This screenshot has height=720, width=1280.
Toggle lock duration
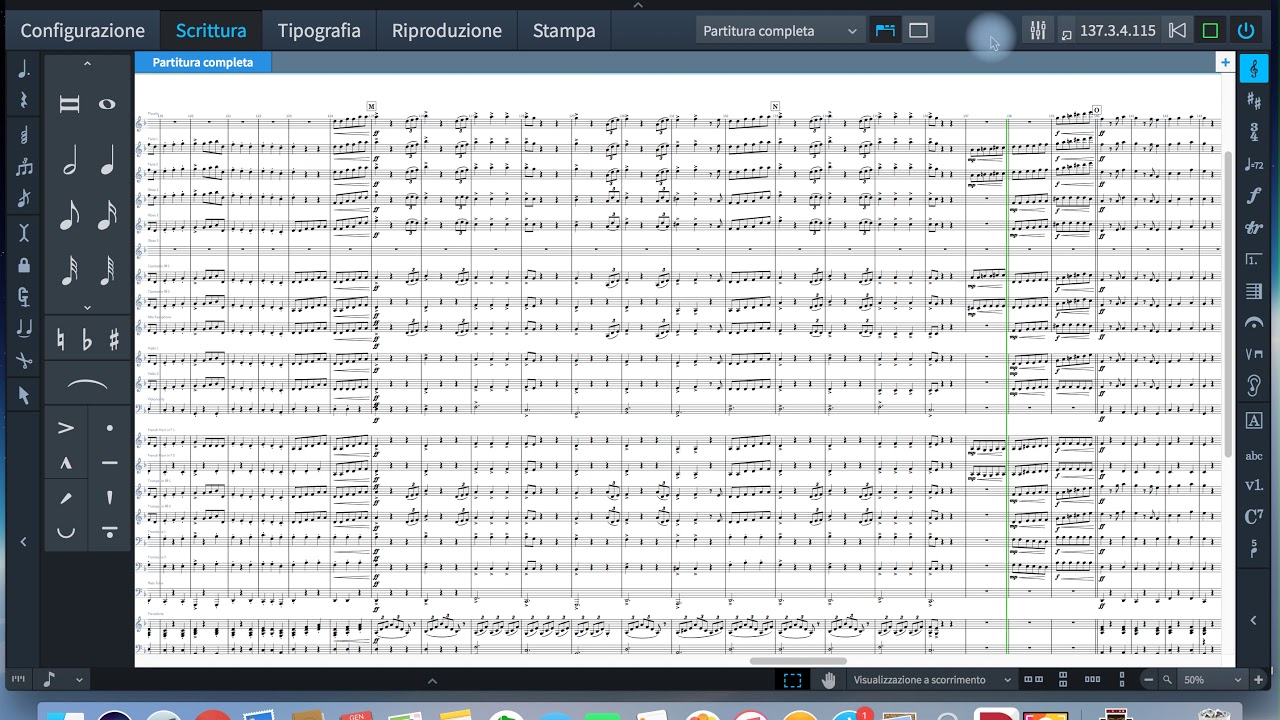click(x=24, y=265)
